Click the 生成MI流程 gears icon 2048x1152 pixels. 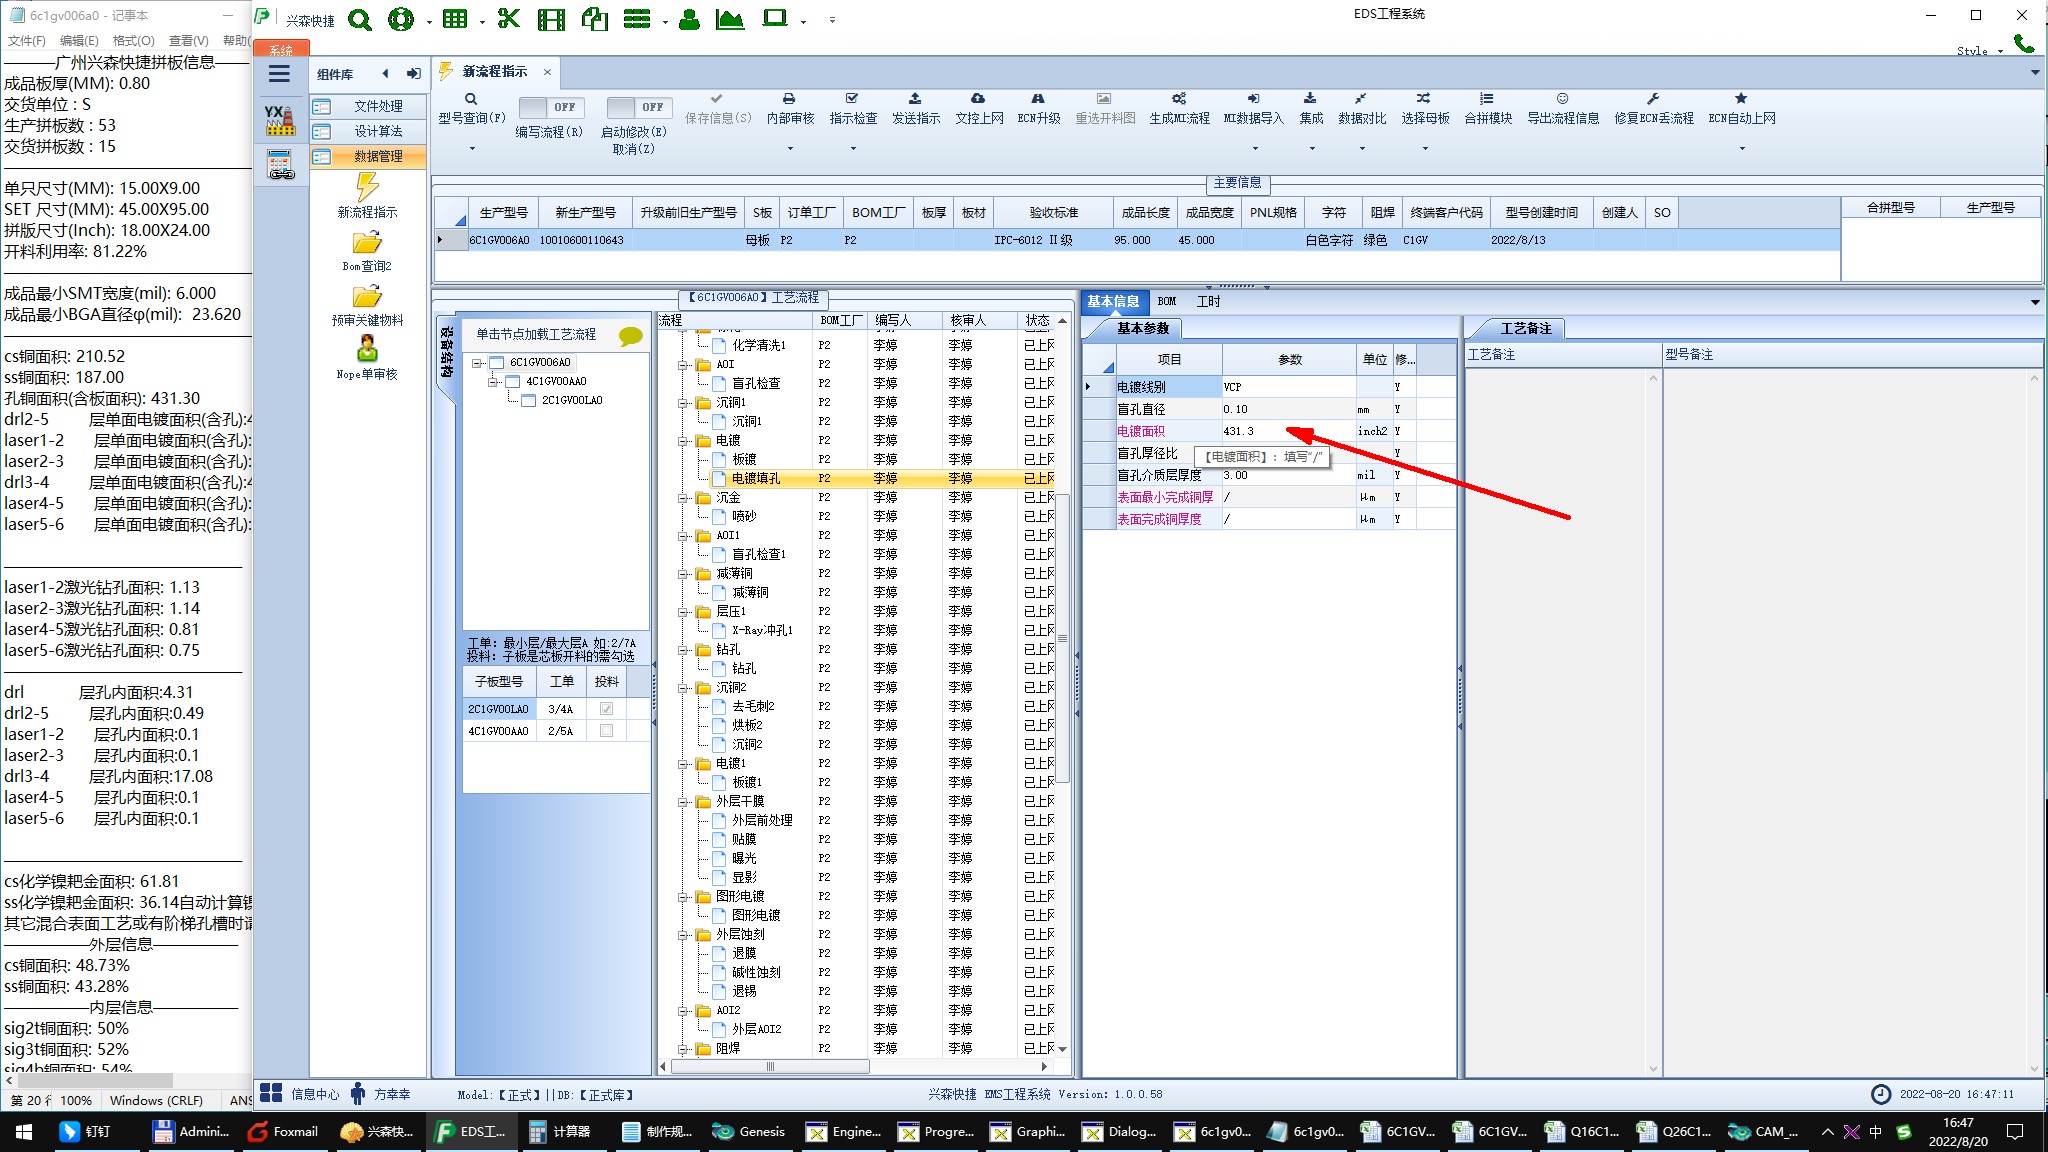[x=1179, y=99]
